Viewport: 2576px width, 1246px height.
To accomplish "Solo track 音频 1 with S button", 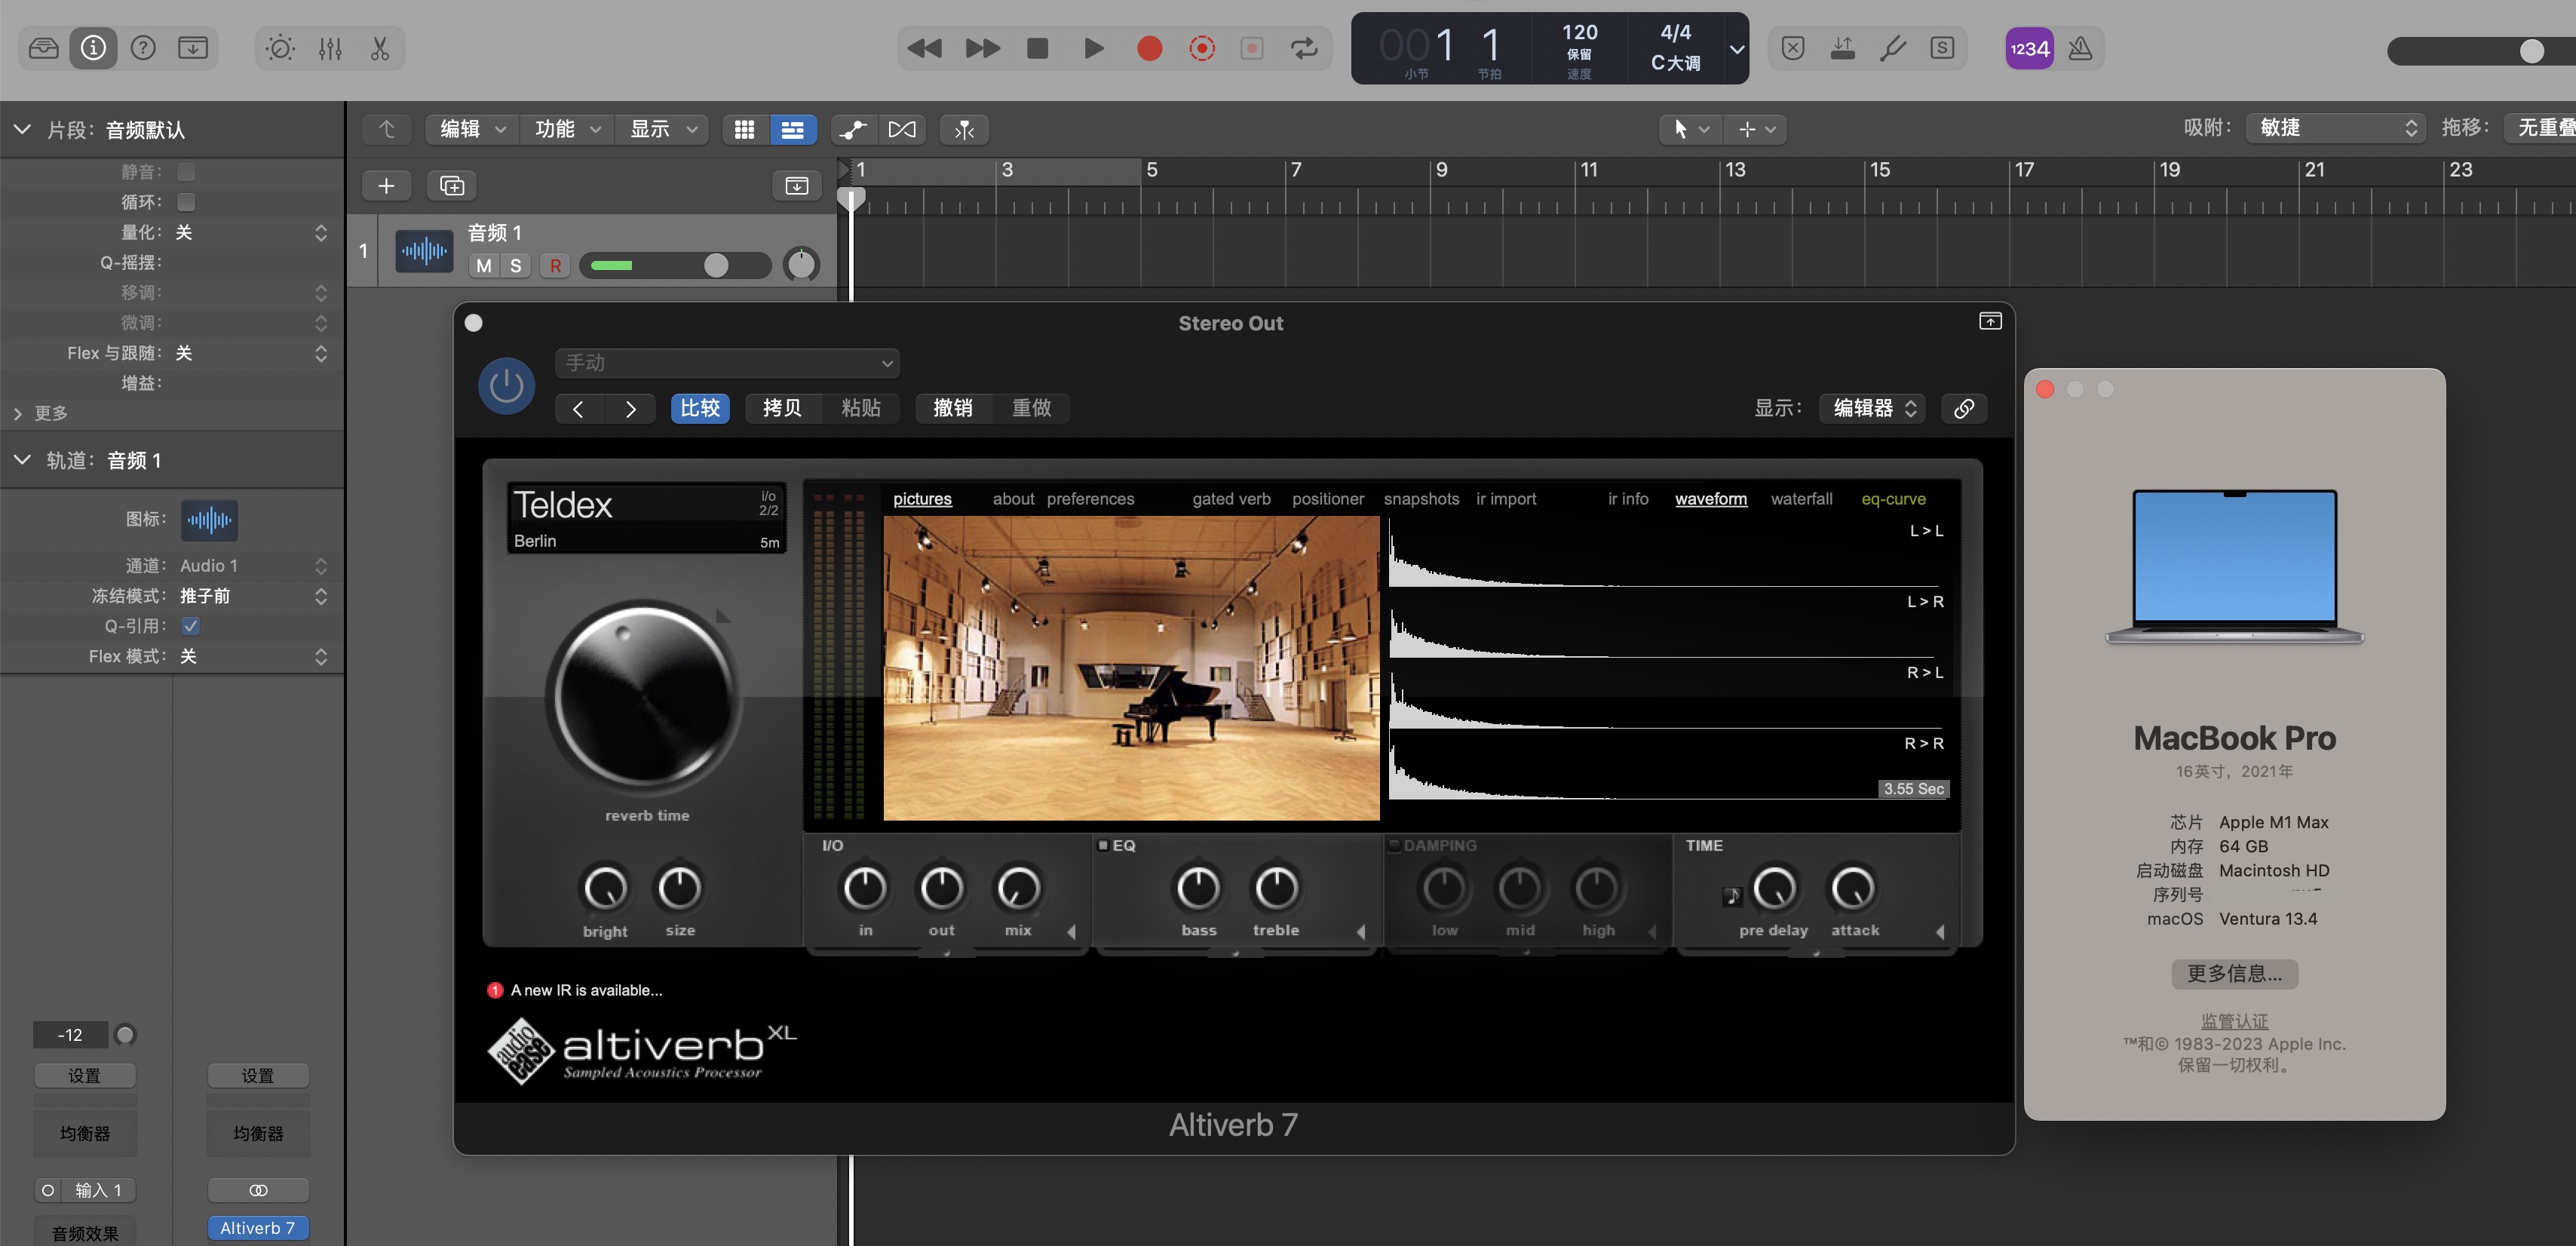I will coord(516,265).
